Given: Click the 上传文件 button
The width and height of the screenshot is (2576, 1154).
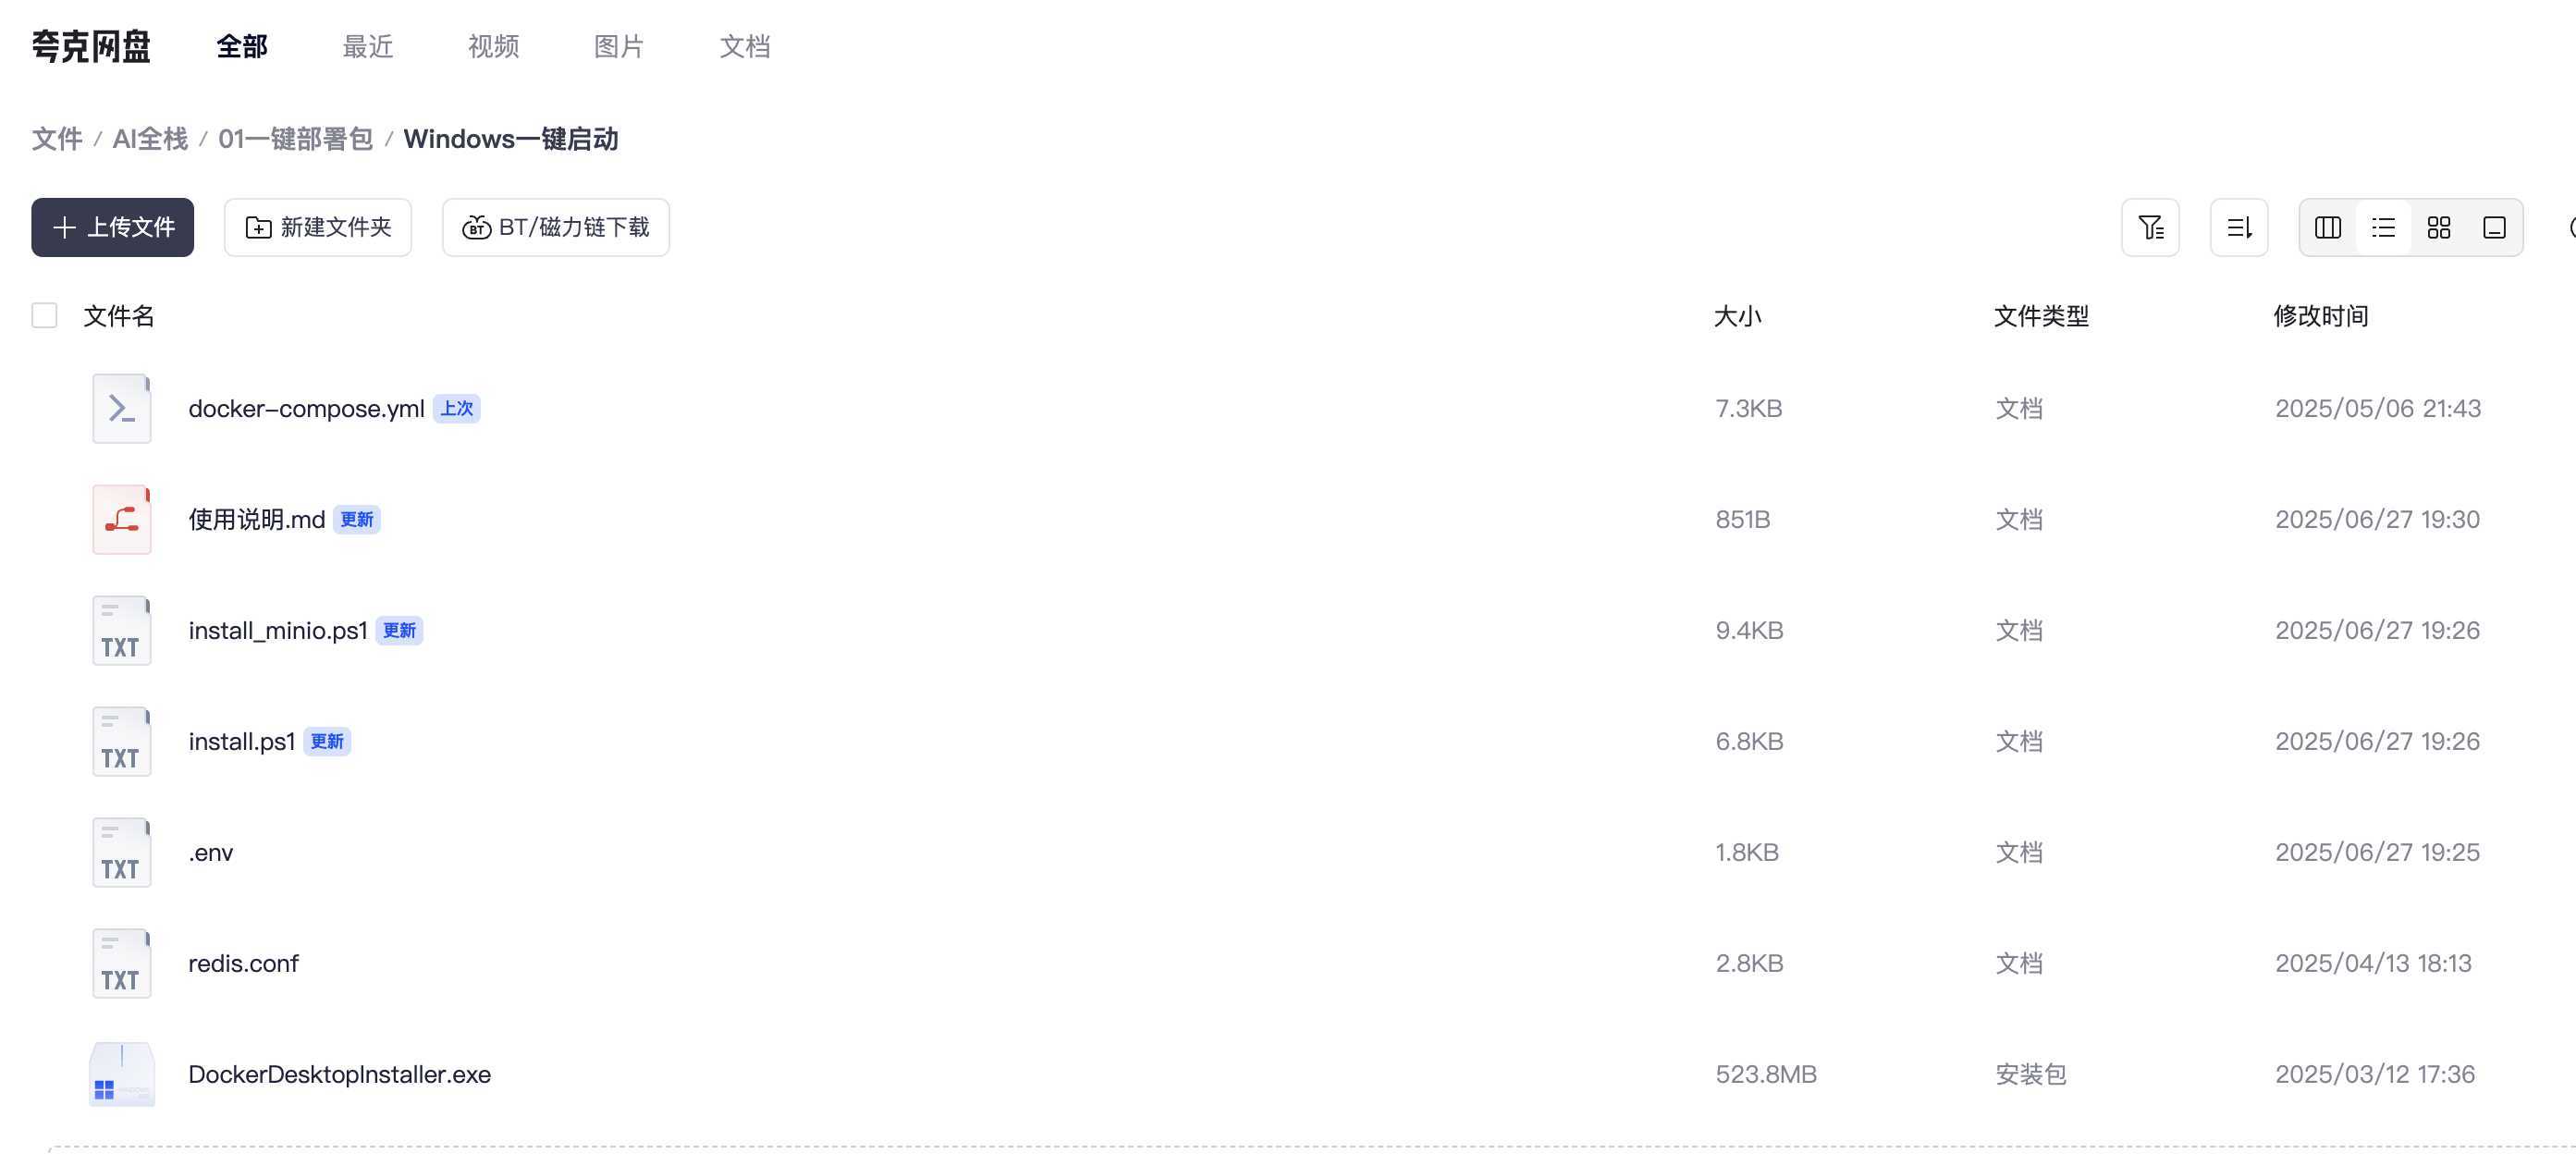Looking at the screenshot, I should point(113,227).
